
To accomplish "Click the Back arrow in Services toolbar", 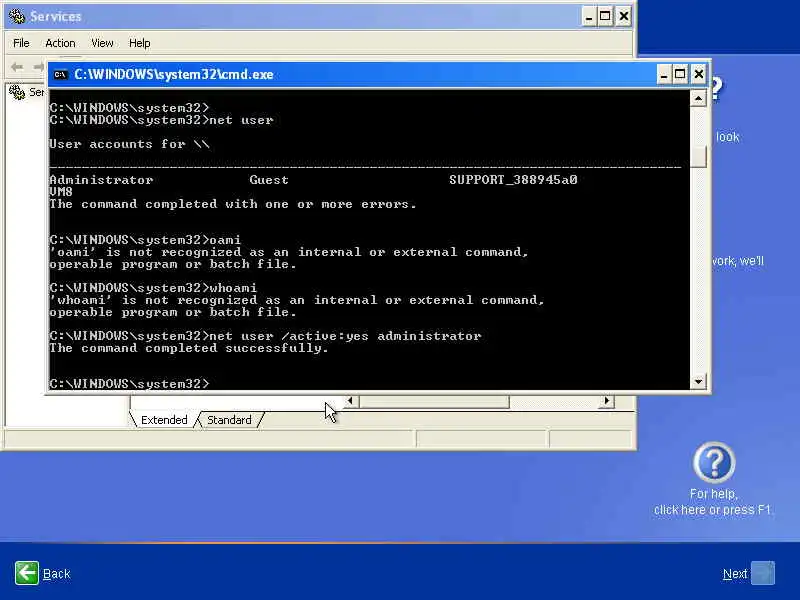I will coord(17,67).
